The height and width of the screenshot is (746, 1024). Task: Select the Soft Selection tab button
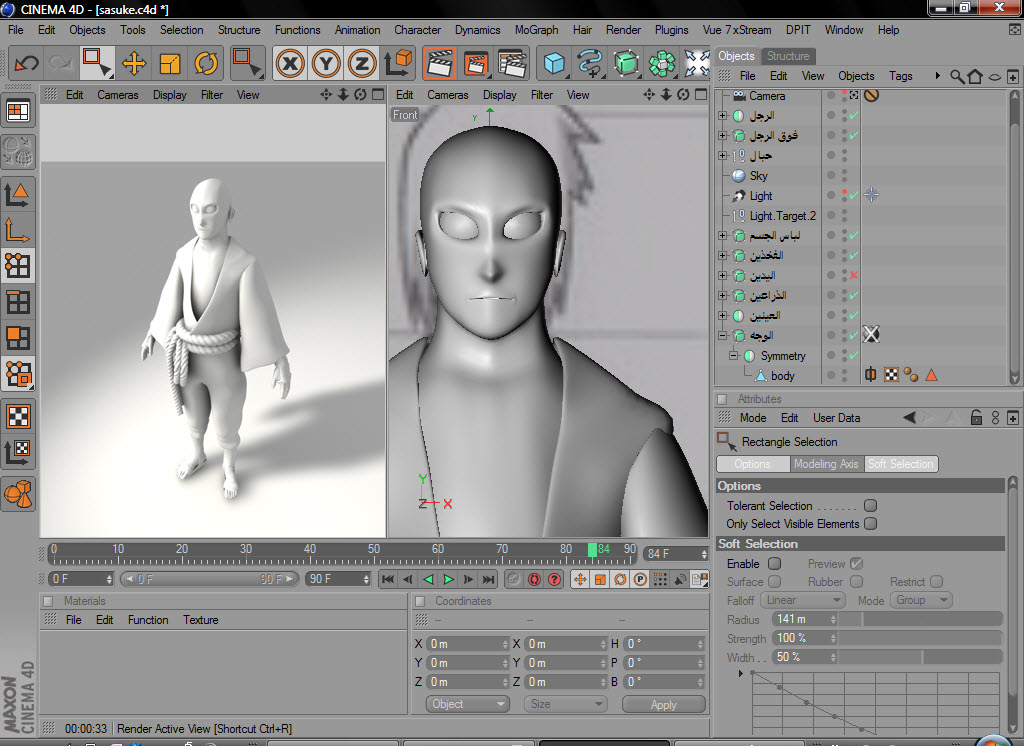pos(901,464)
